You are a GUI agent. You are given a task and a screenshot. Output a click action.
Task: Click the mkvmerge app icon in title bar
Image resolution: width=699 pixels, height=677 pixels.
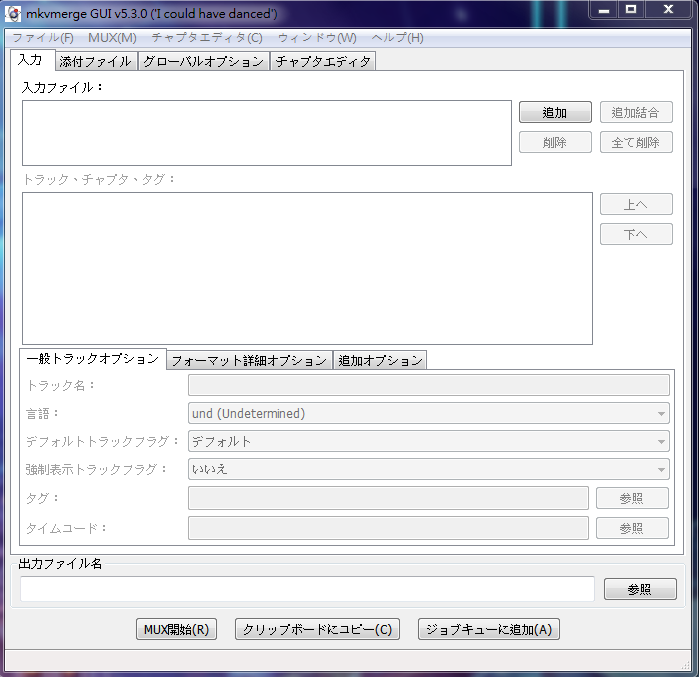coord(13,14)
